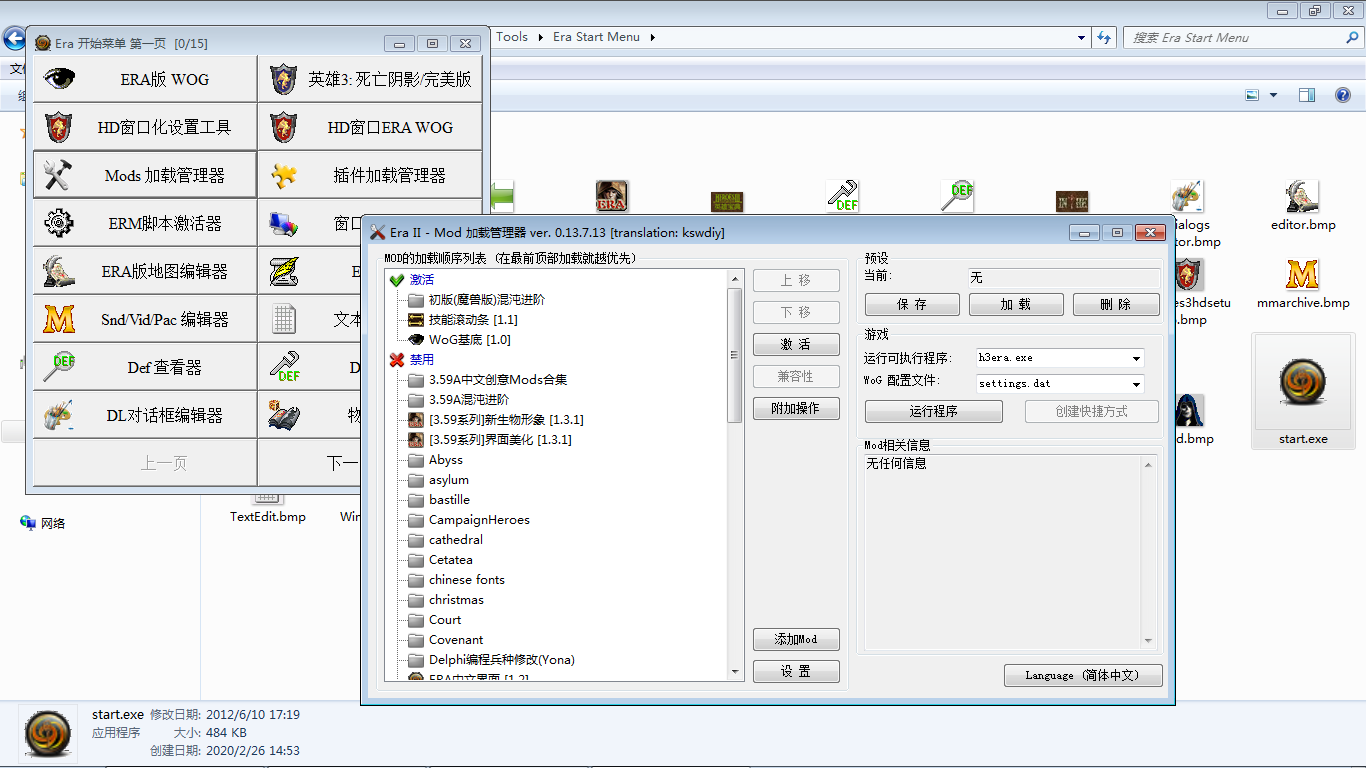Viewport: 1366px width, 768px height.
Task: Click 下移 move down button
Action: click(x=796, y=312)
